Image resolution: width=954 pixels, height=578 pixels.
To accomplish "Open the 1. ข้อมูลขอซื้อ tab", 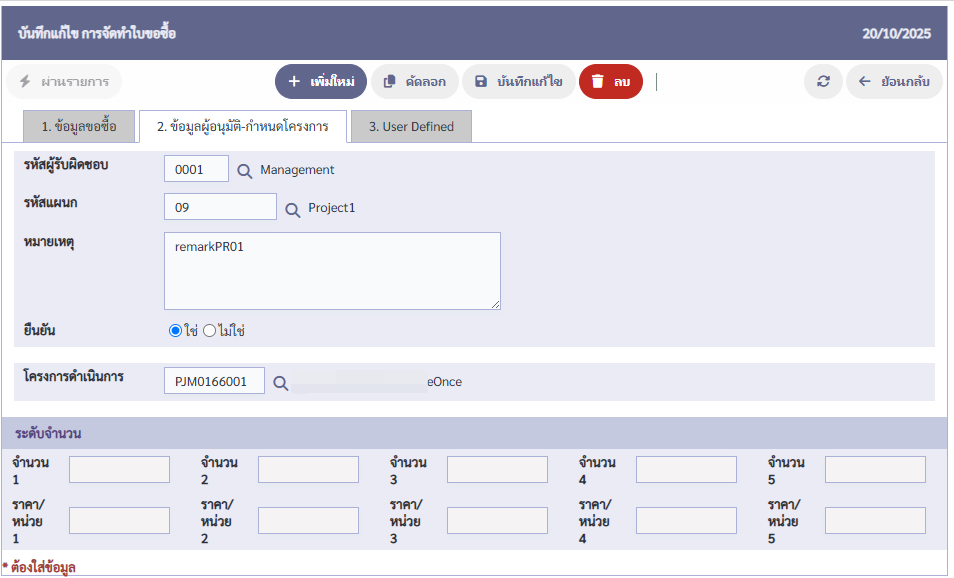I will 79,127.
